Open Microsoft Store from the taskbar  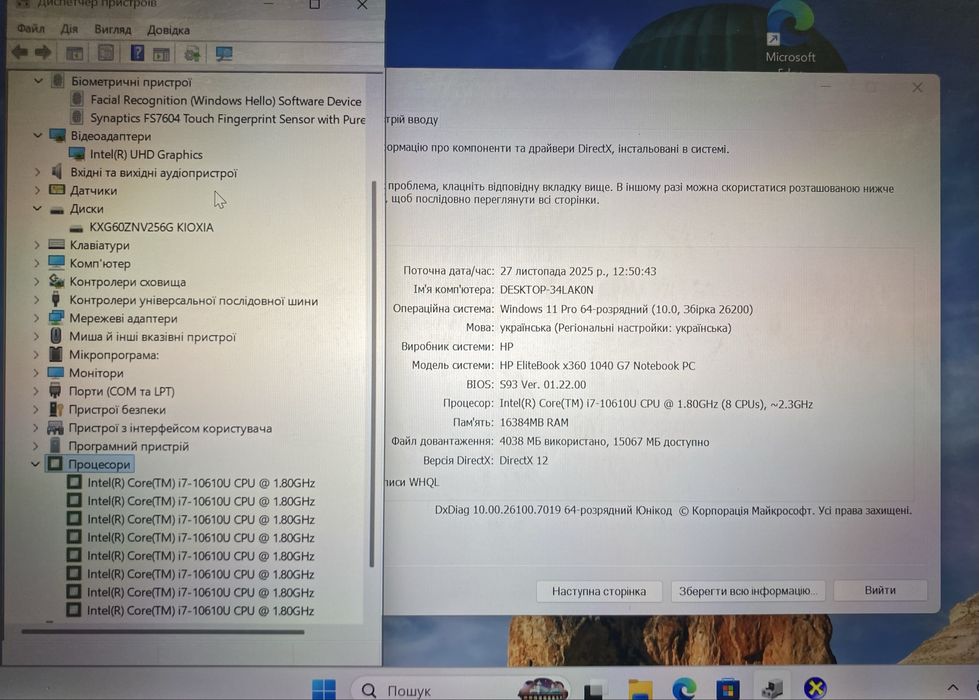point(727,689)
